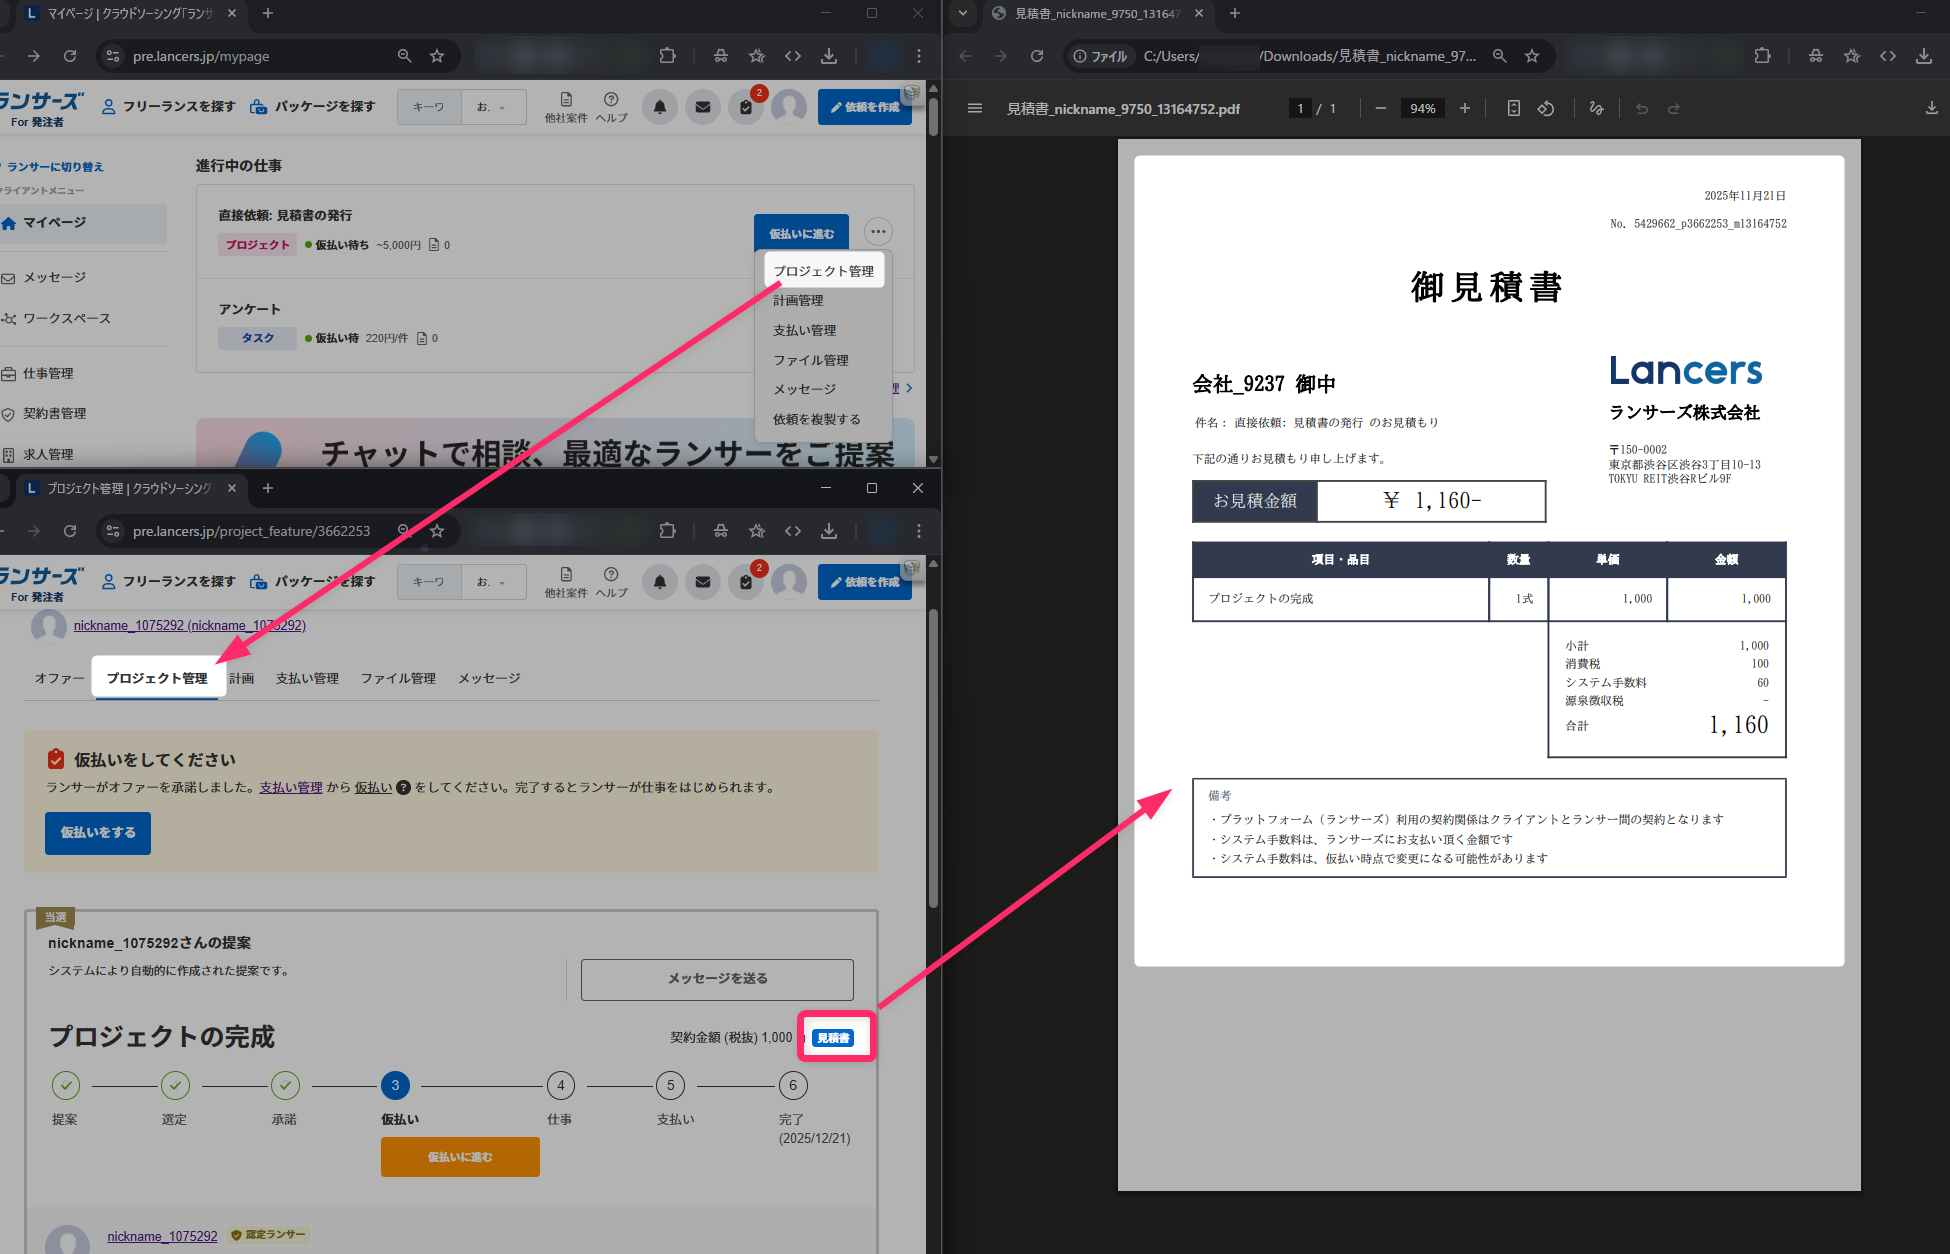Click redo icon in PDF toolbar
1950x1254 pixels.
(1674, 108)
